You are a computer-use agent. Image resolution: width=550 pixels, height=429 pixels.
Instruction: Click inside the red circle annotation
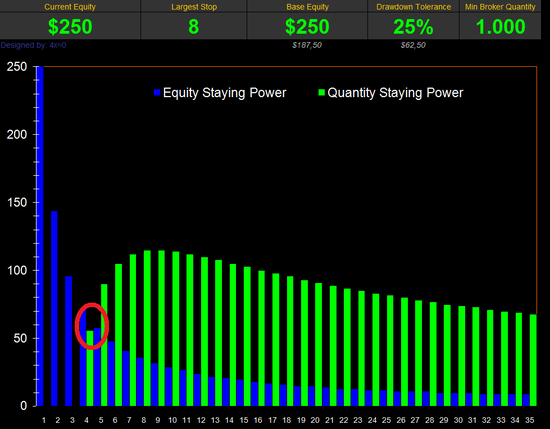(92, 326)
